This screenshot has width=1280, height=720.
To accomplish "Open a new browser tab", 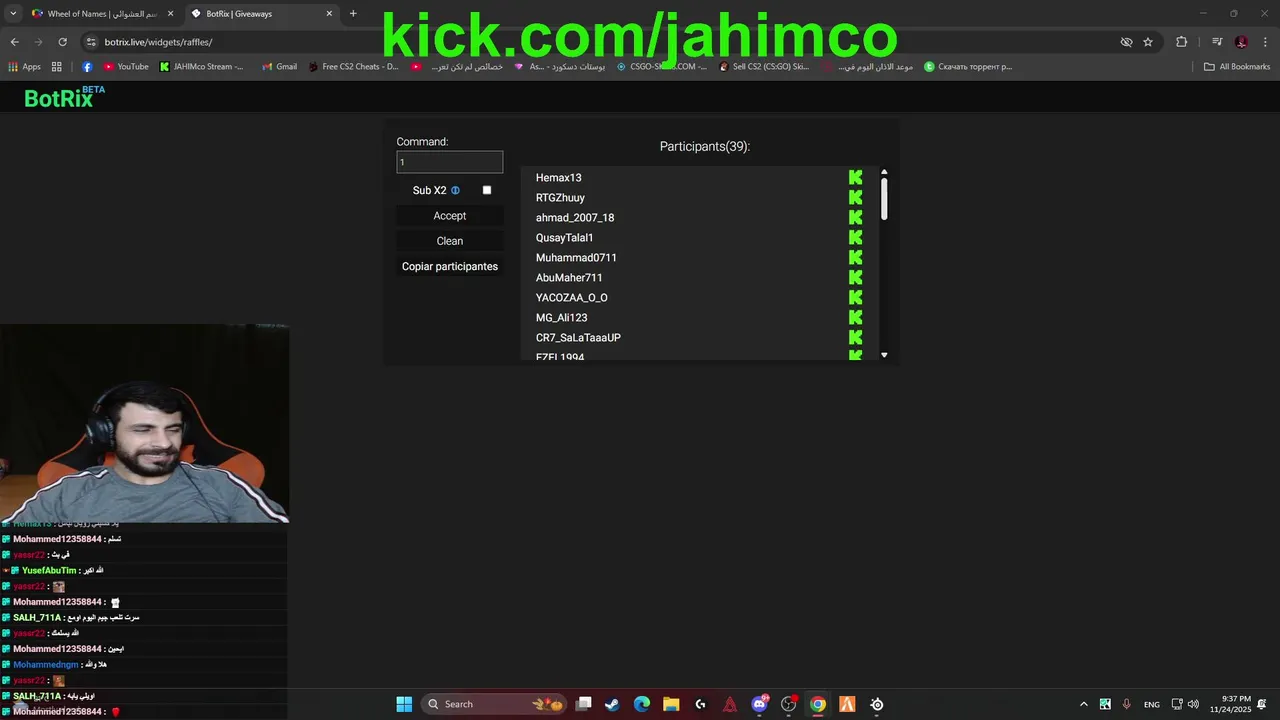I will (x=353, y=14).
